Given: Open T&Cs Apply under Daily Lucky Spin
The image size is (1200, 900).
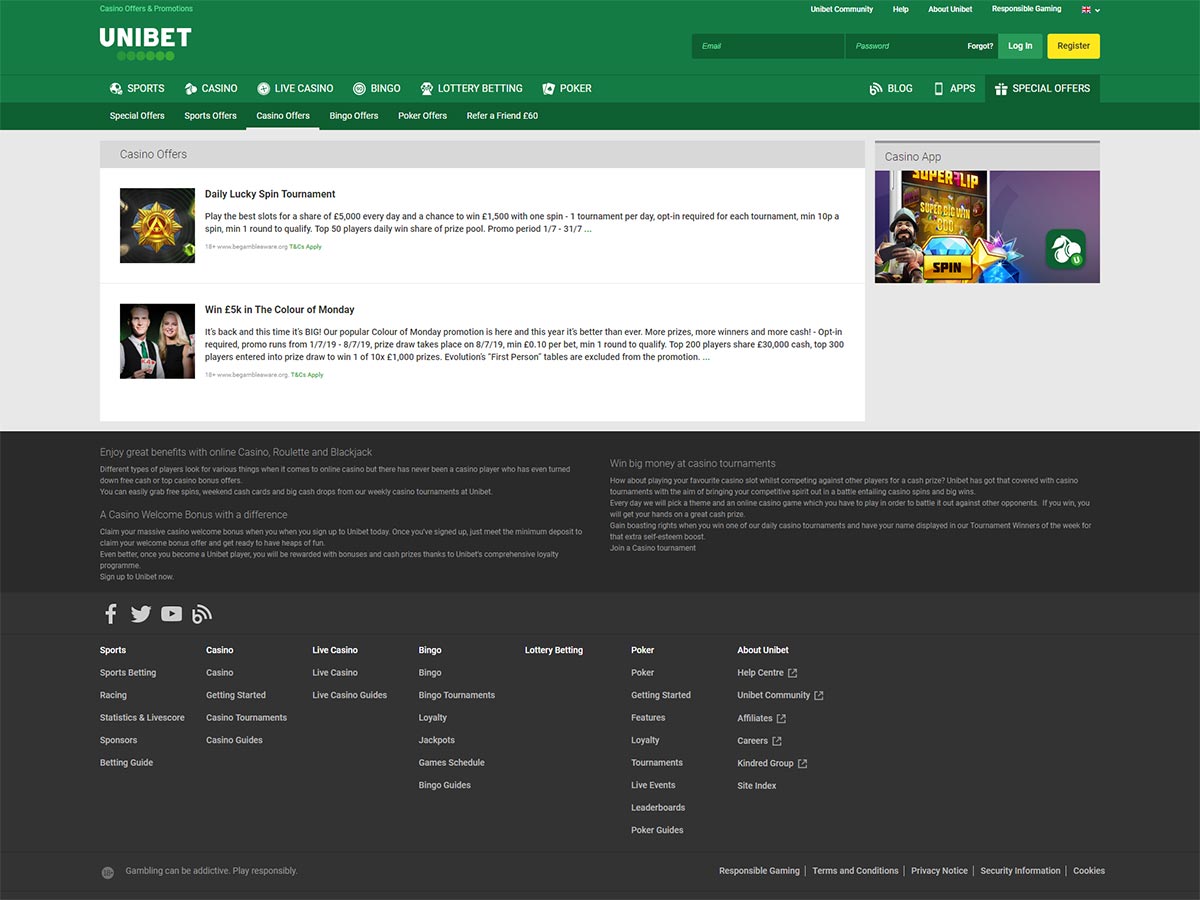Looking at the screenshot, I should tap(306, 246).
